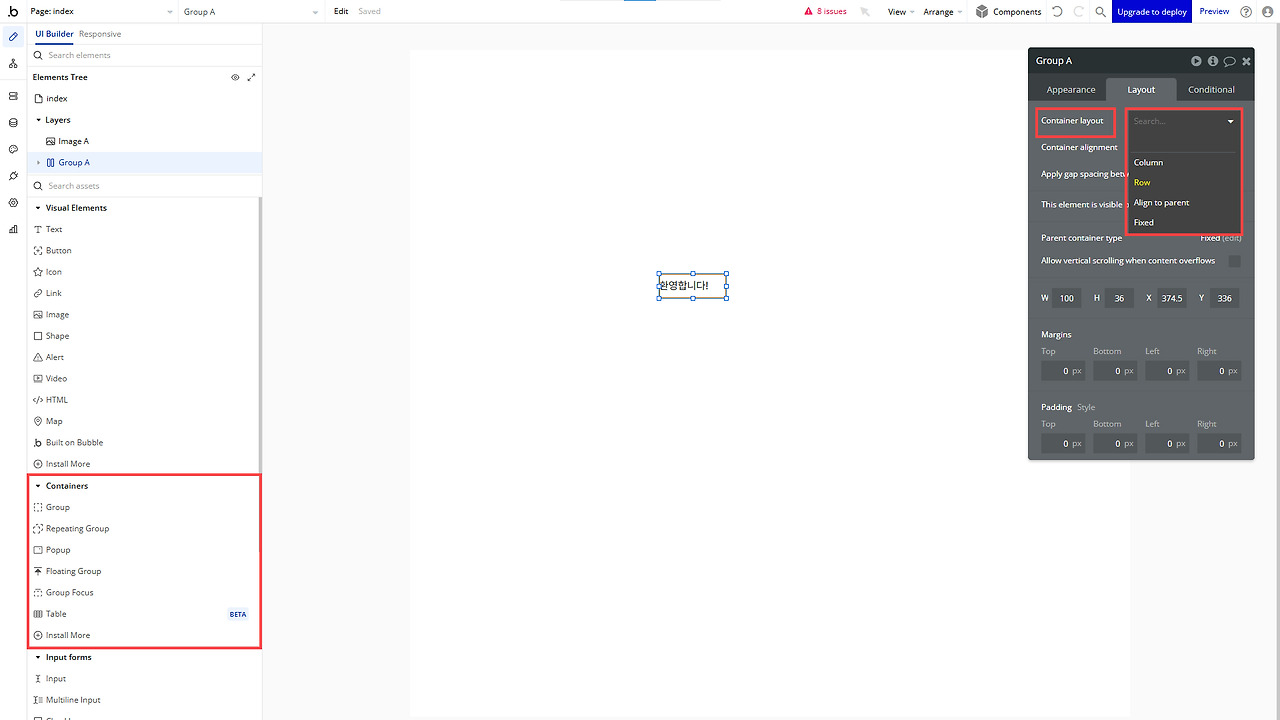Click the Undo arrow in top bar

pyautogui.click(x=1057, y=11)
